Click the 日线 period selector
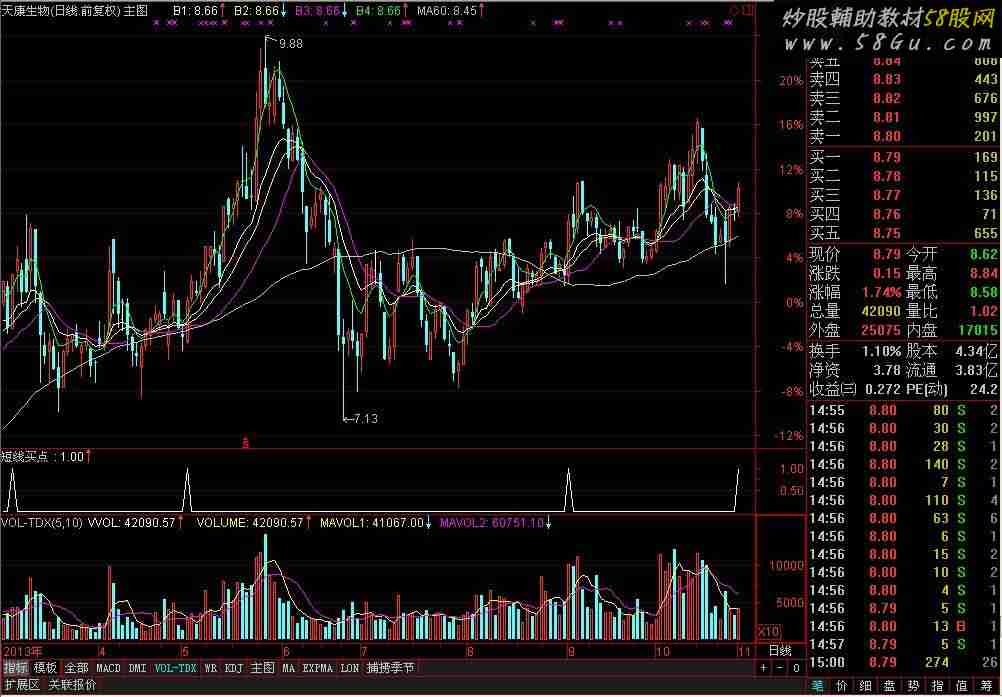The height and width of the screenshot is (697, 1002). [780, 650]
